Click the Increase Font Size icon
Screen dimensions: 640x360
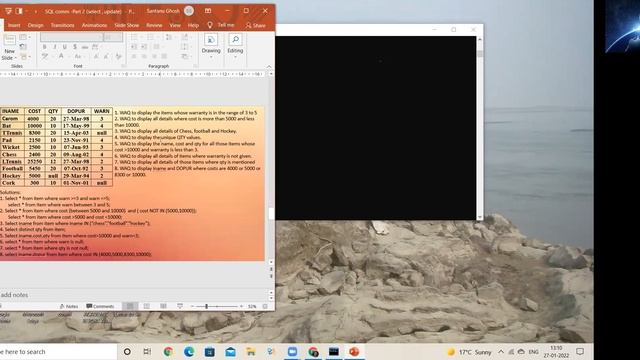96,56
